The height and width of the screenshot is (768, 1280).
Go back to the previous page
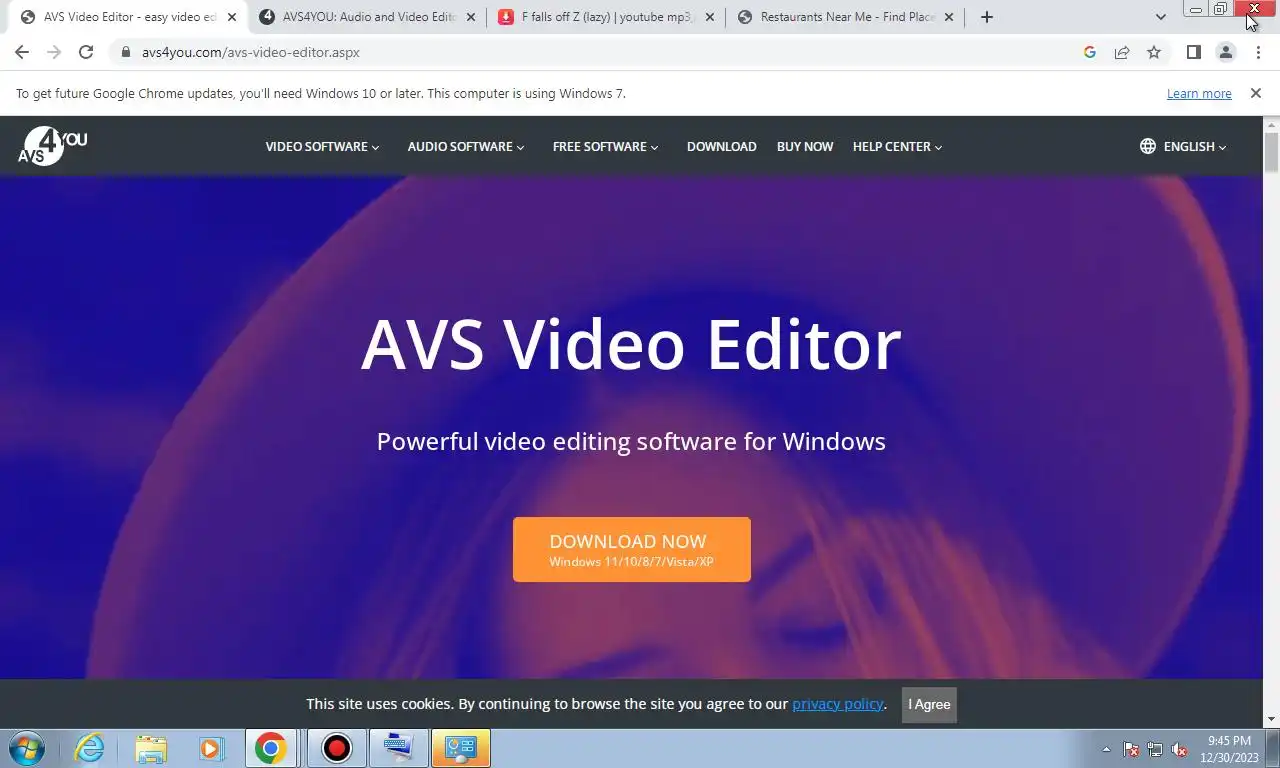22,52
